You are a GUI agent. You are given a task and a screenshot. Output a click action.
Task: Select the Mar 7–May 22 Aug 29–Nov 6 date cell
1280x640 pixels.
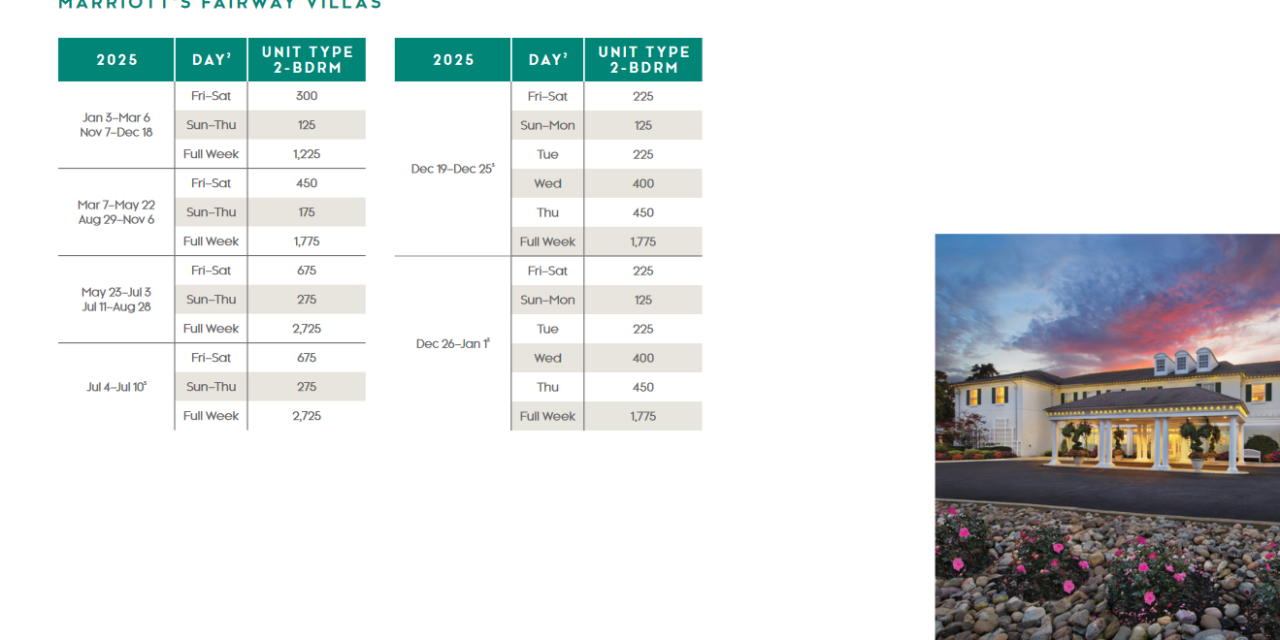click(117, 212)
